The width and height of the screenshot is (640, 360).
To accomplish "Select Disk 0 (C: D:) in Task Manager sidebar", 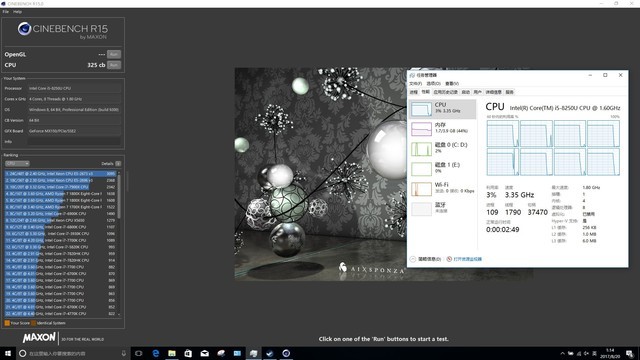I will pyautogui.click(x=442, y=149).
